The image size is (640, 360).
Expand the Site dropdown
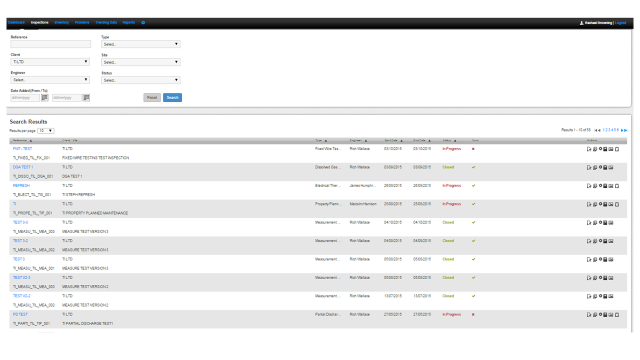[x=140, y=62]
